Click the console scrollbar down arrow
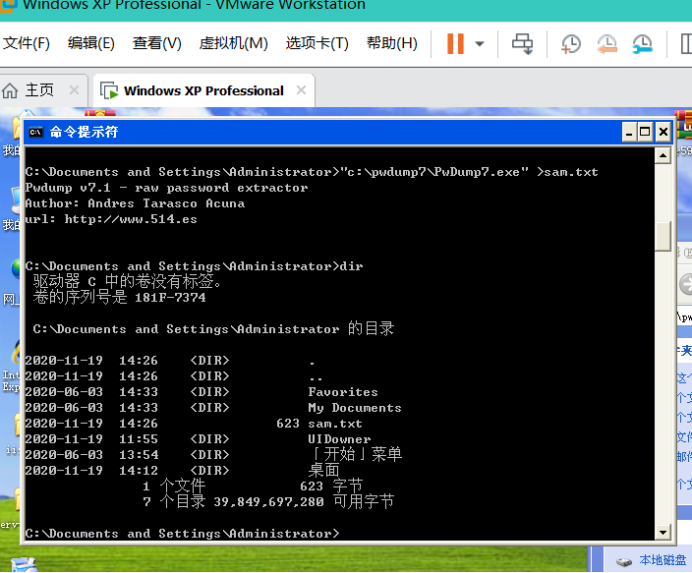692x573 pixels. [x=662, y=532]
